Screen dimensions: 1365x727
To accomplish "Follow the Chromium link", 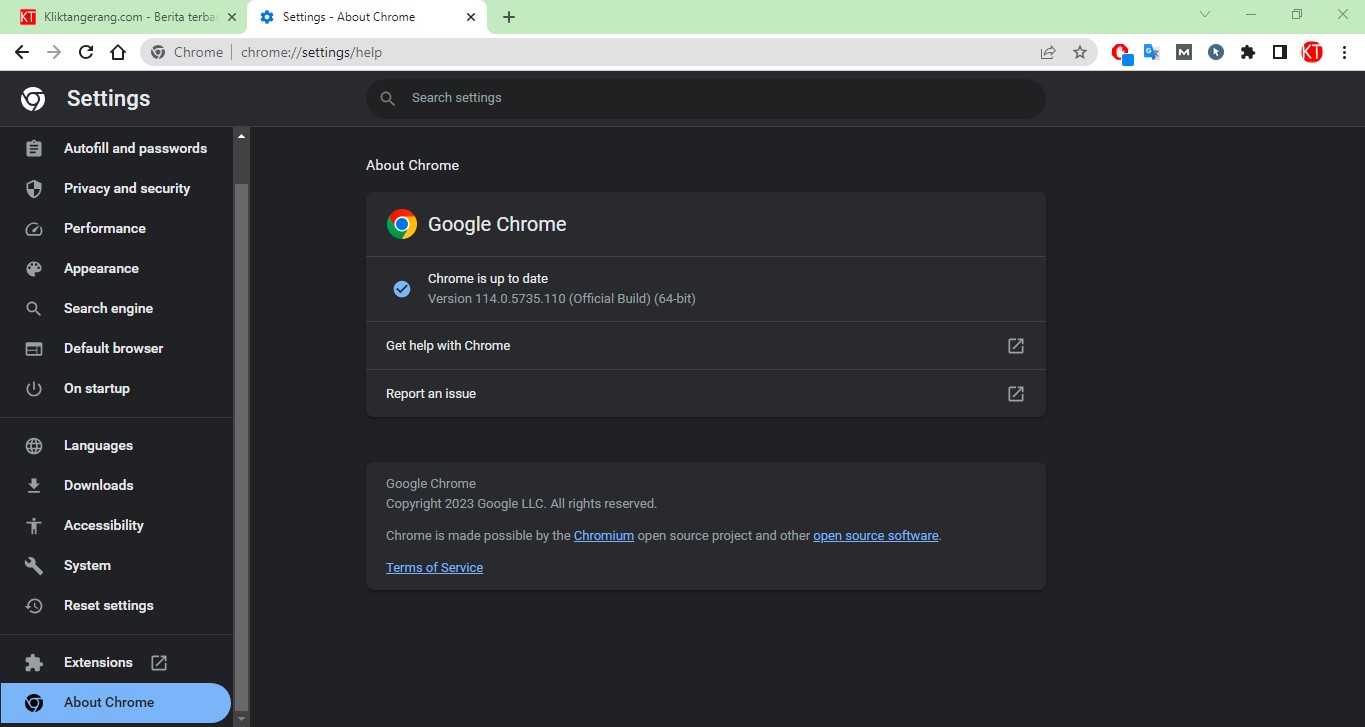I will [x=604, y=536].
